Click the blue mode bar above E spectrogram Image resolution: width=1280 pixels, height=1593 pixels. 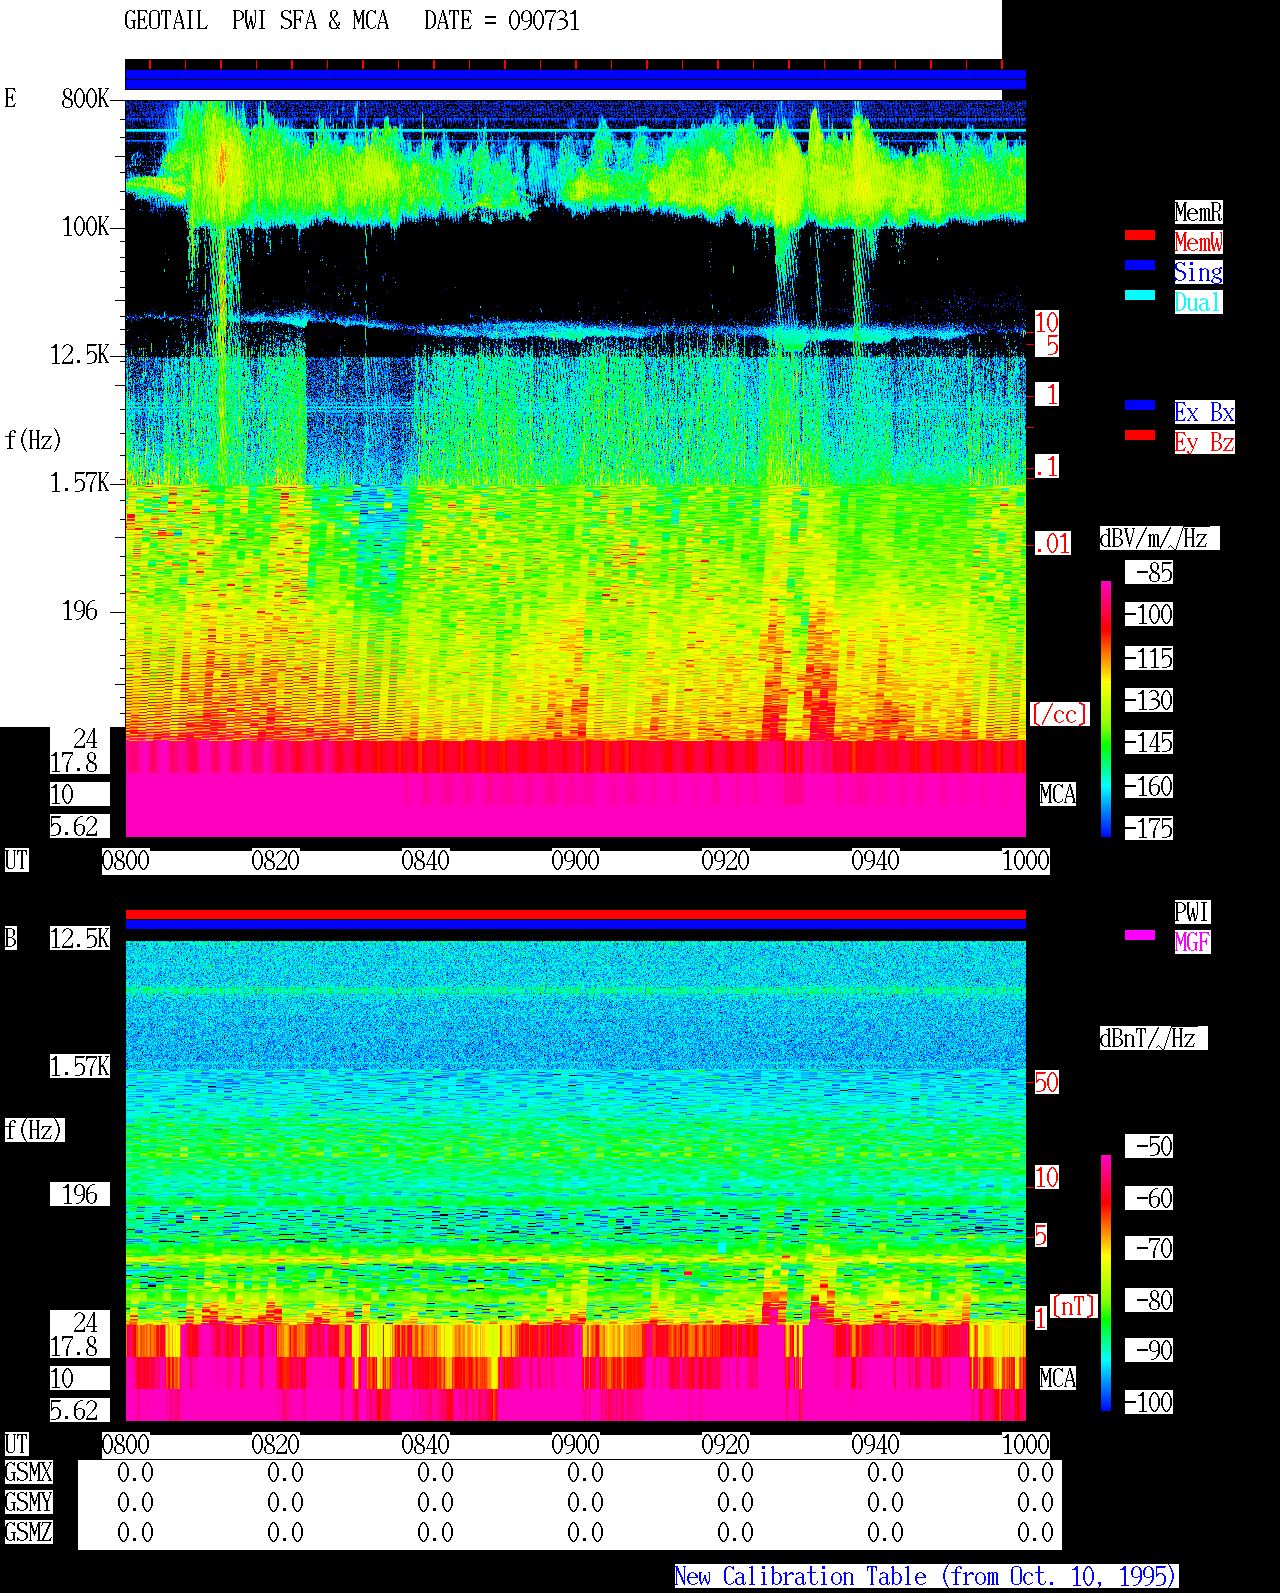coord(575,80)
